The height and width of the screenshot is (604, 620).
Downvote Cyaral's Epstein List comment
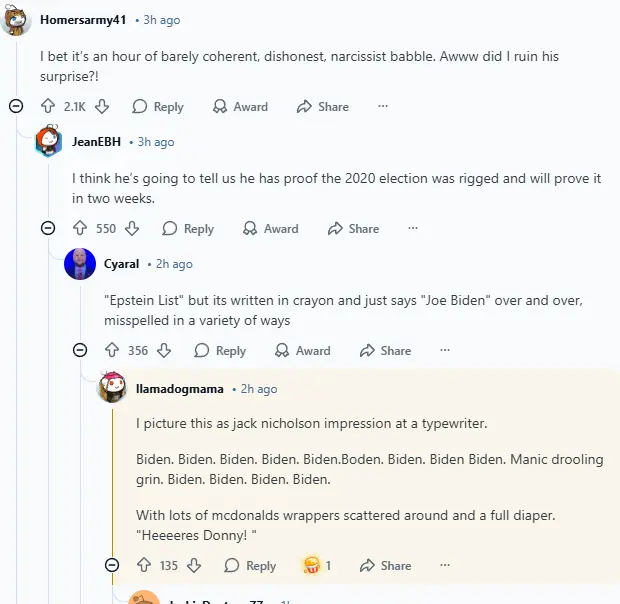tap(165, 350)
